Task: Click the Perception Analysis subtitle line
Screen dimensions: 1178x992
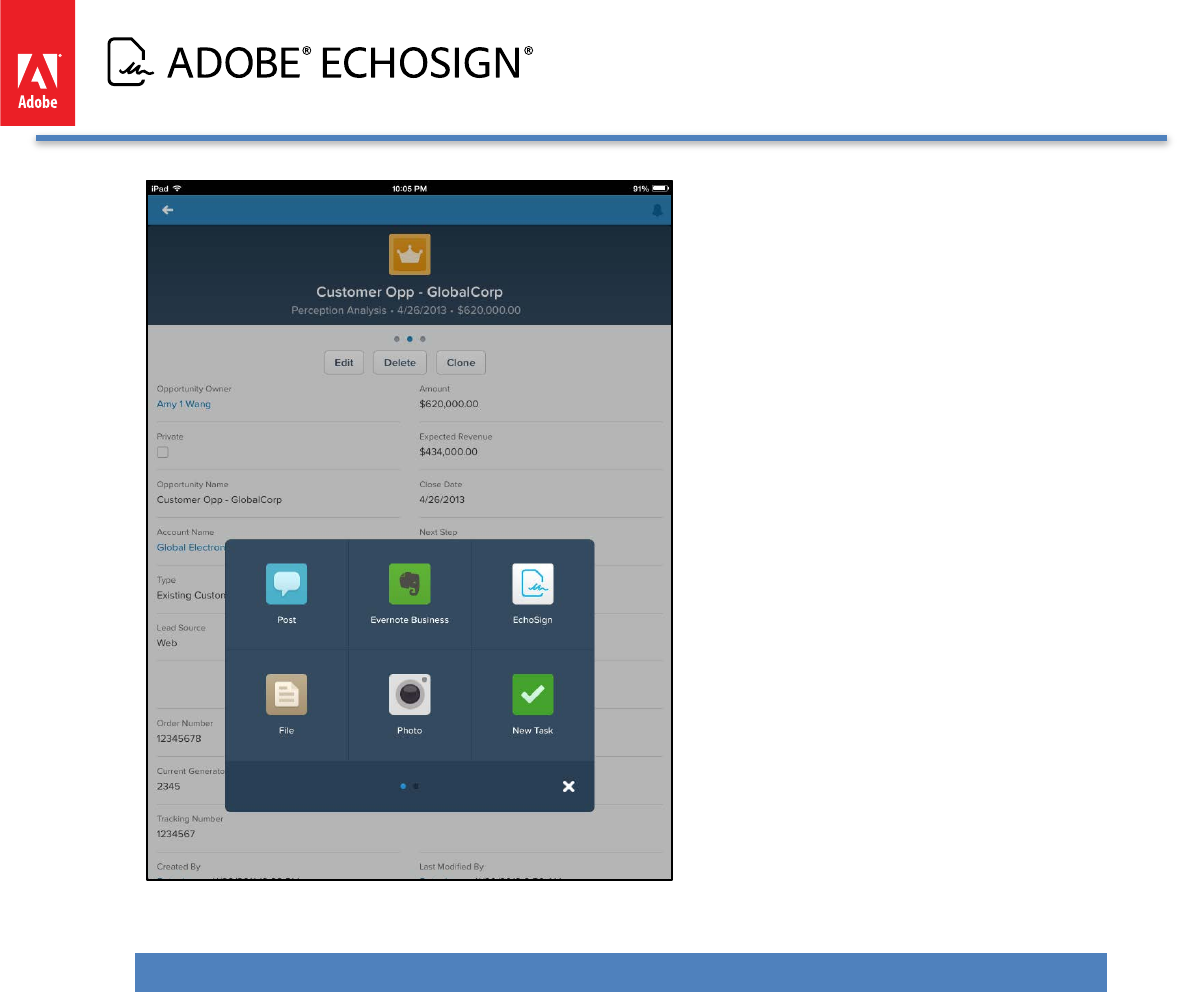Action: pyautogui.click(x=406, y=310)
